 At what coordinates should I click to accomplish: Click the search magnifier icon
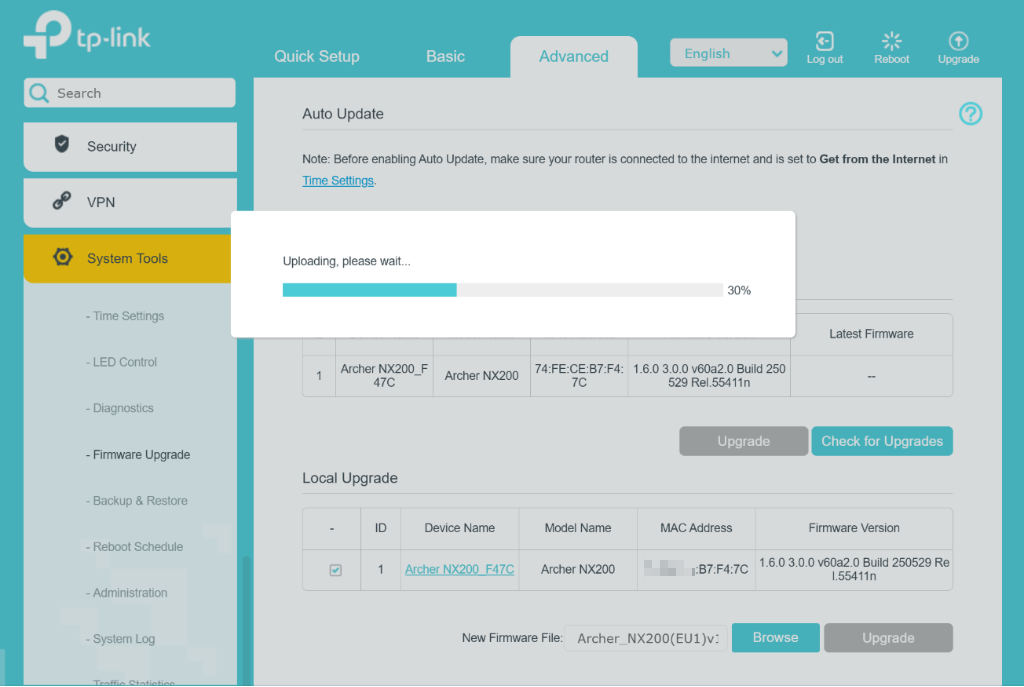coord(39,93)
